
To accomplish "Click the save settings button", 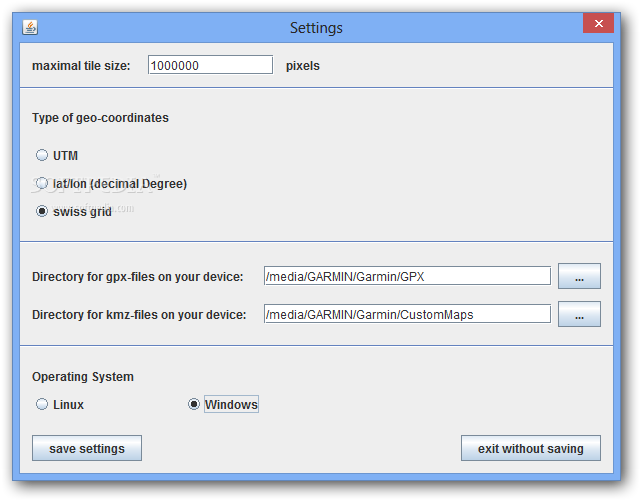I will tap(87, 448).
